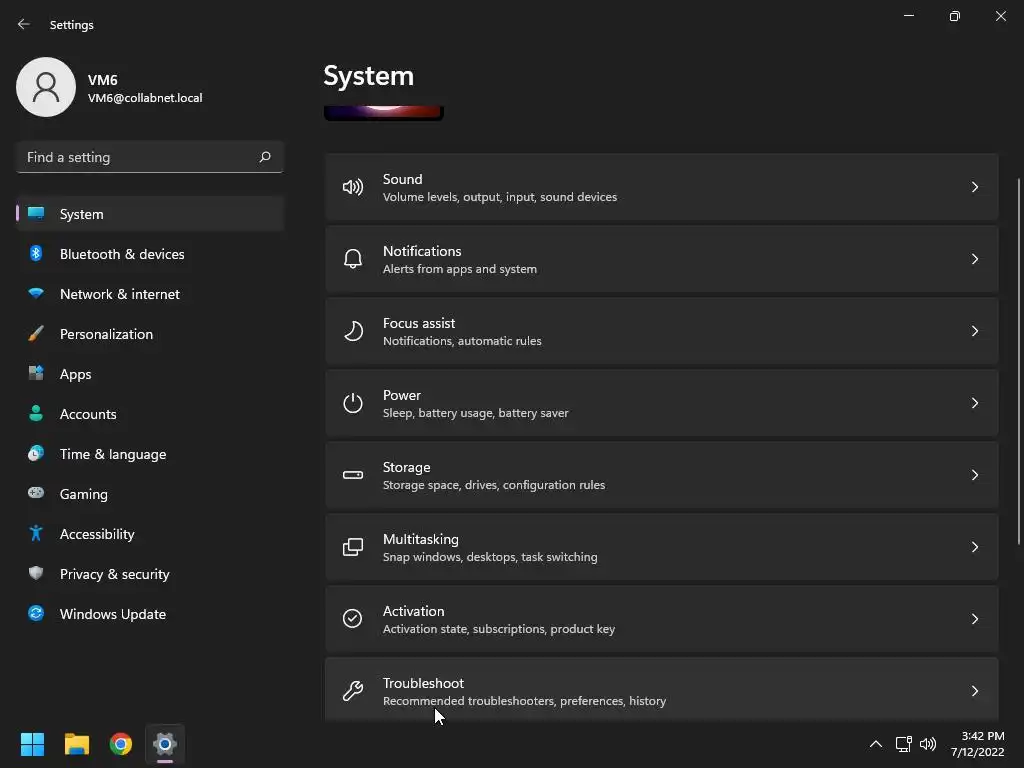Image resolution: width=1024 pixels, height=768 pixels.
Task: Open Google Chrome from taskbar
Action: pos(121,744)
